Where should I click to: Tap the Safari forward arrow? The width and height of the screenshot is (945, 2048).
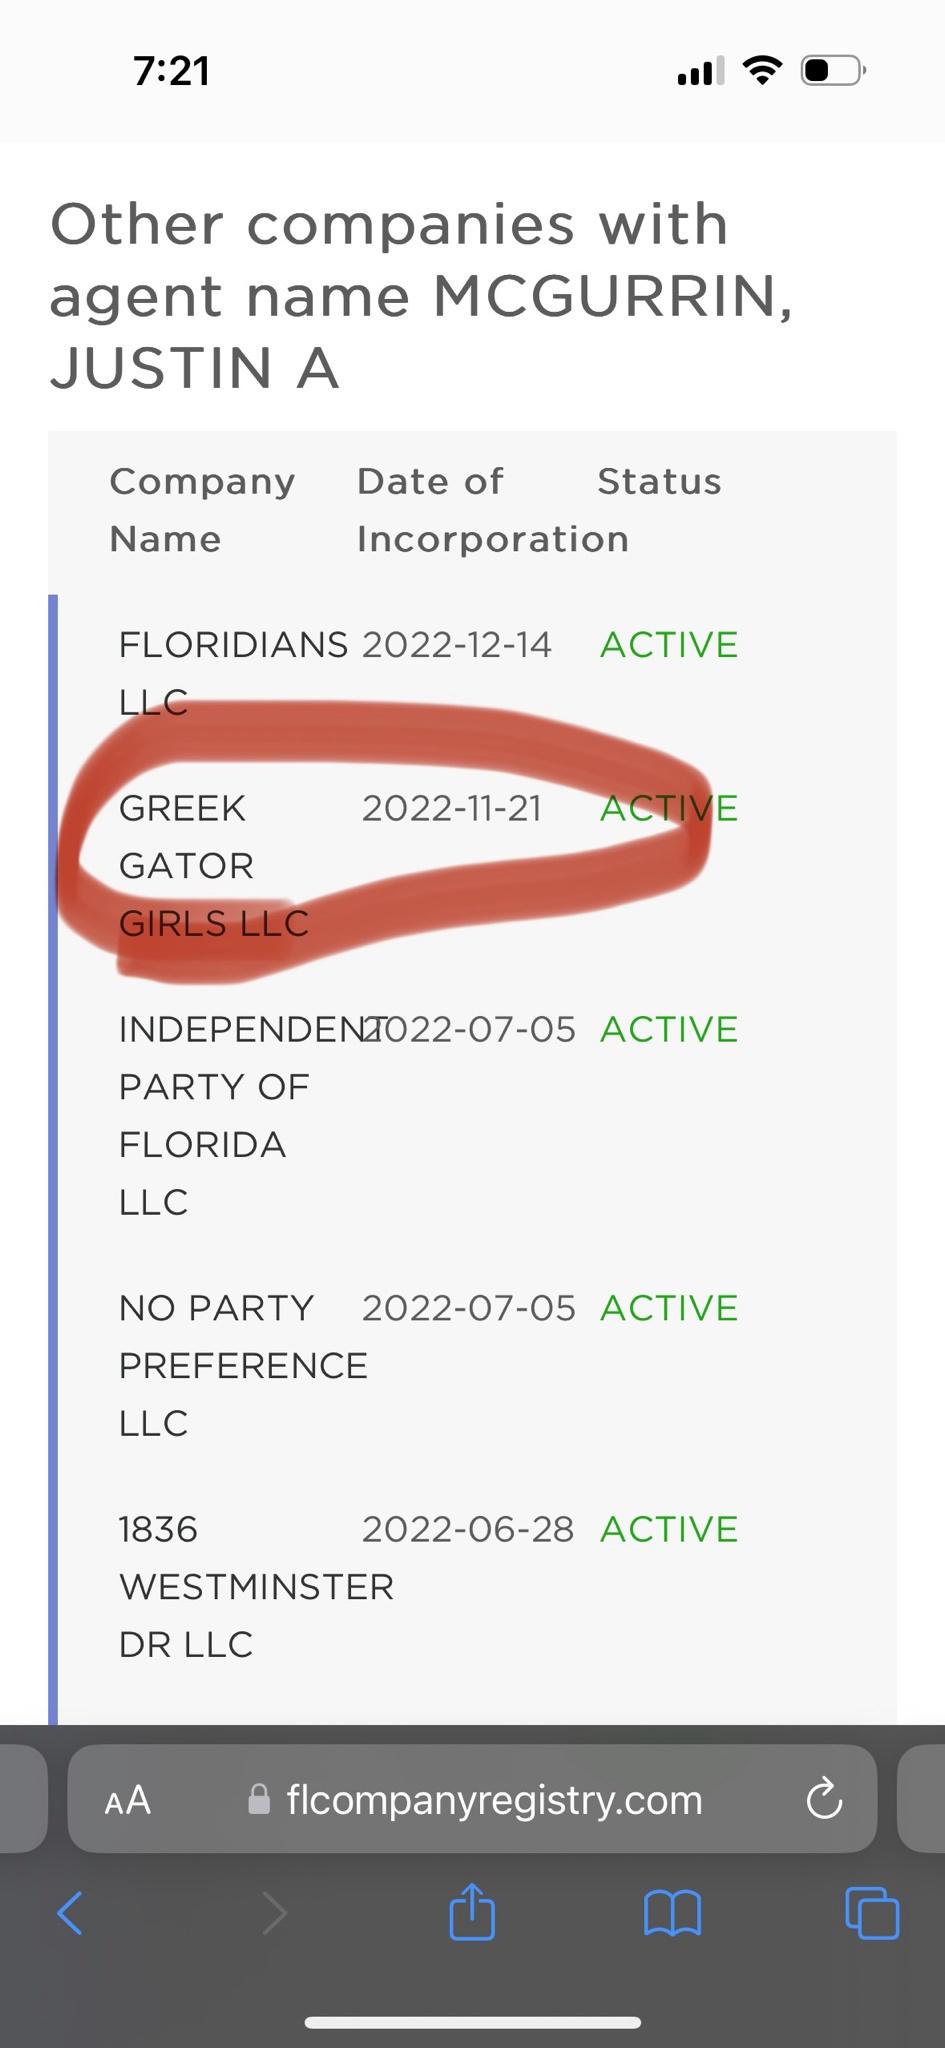point(273,1914)
